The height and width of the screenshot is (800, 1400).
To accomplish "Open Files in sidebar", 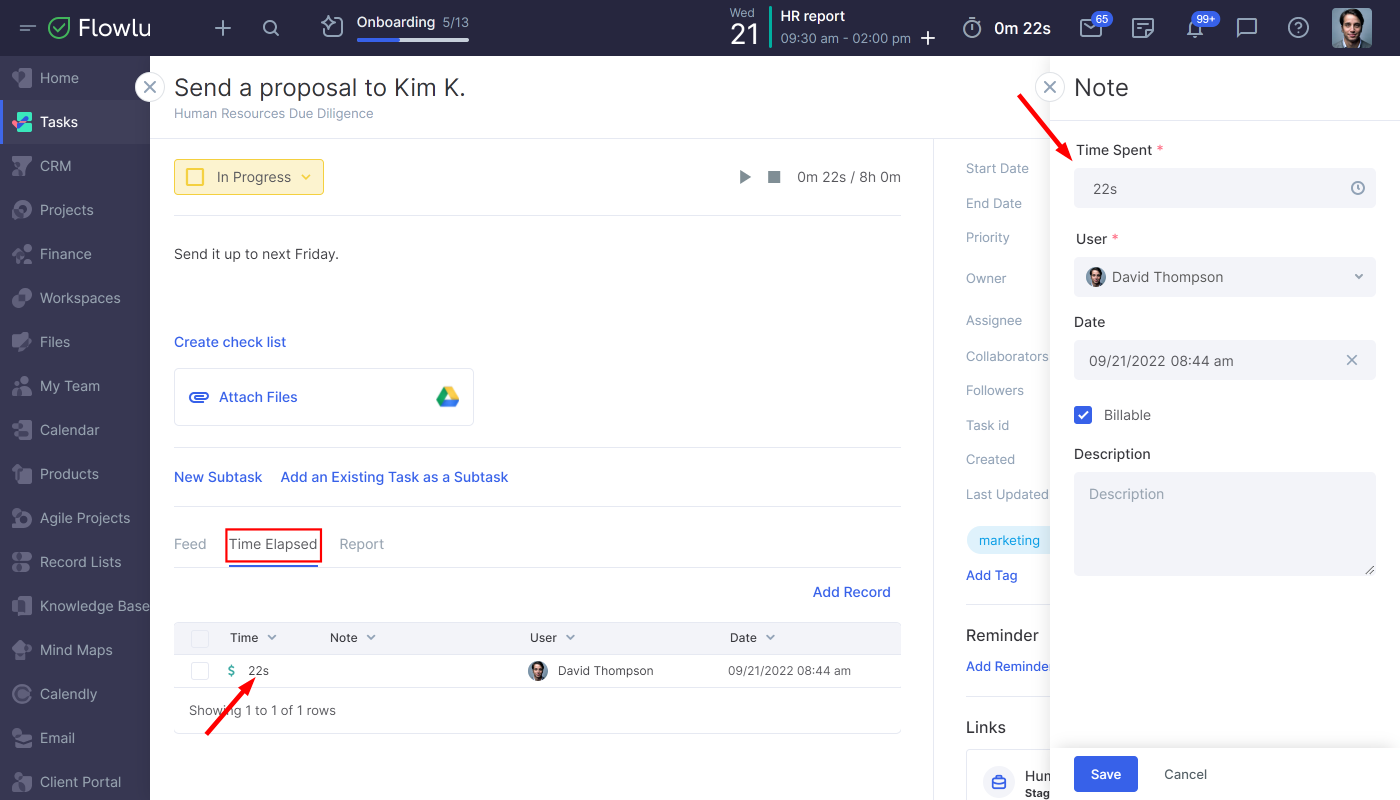I will 75,342.
